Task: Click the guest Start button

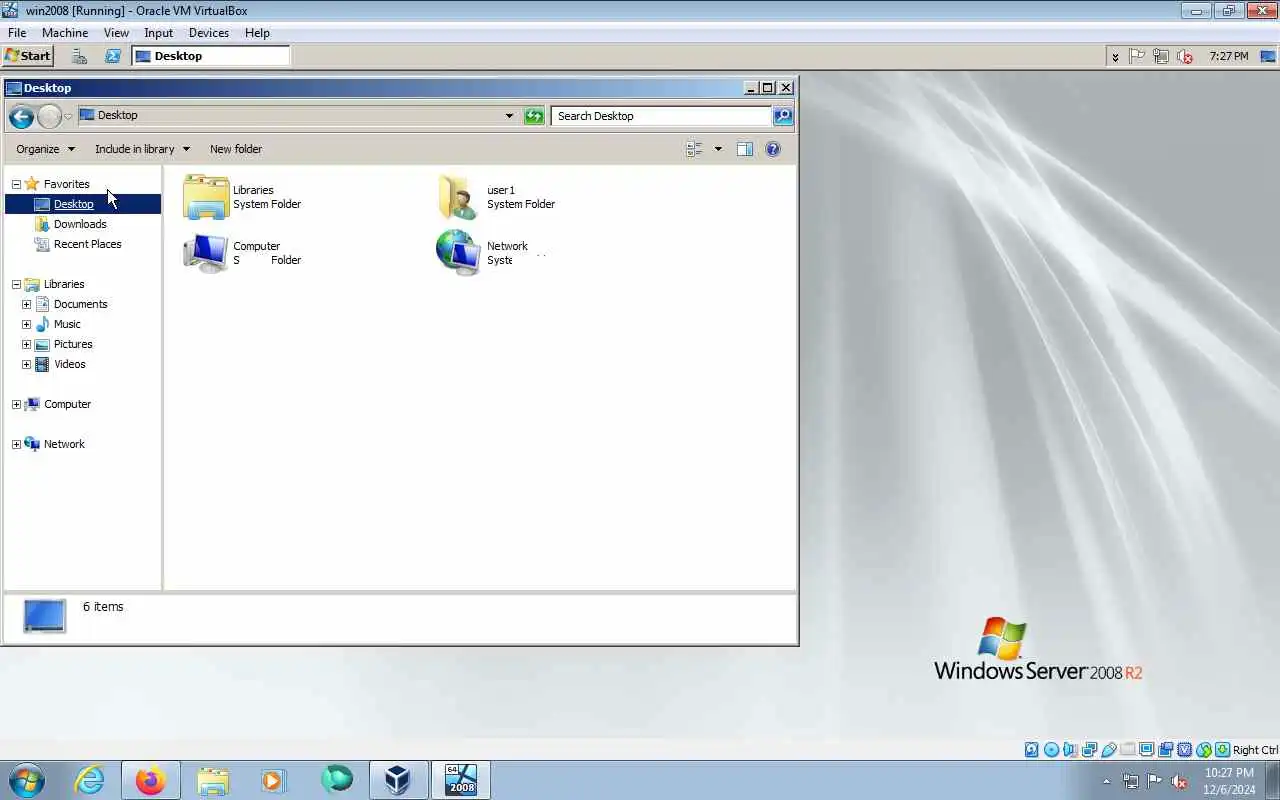Action: (27, 56)
